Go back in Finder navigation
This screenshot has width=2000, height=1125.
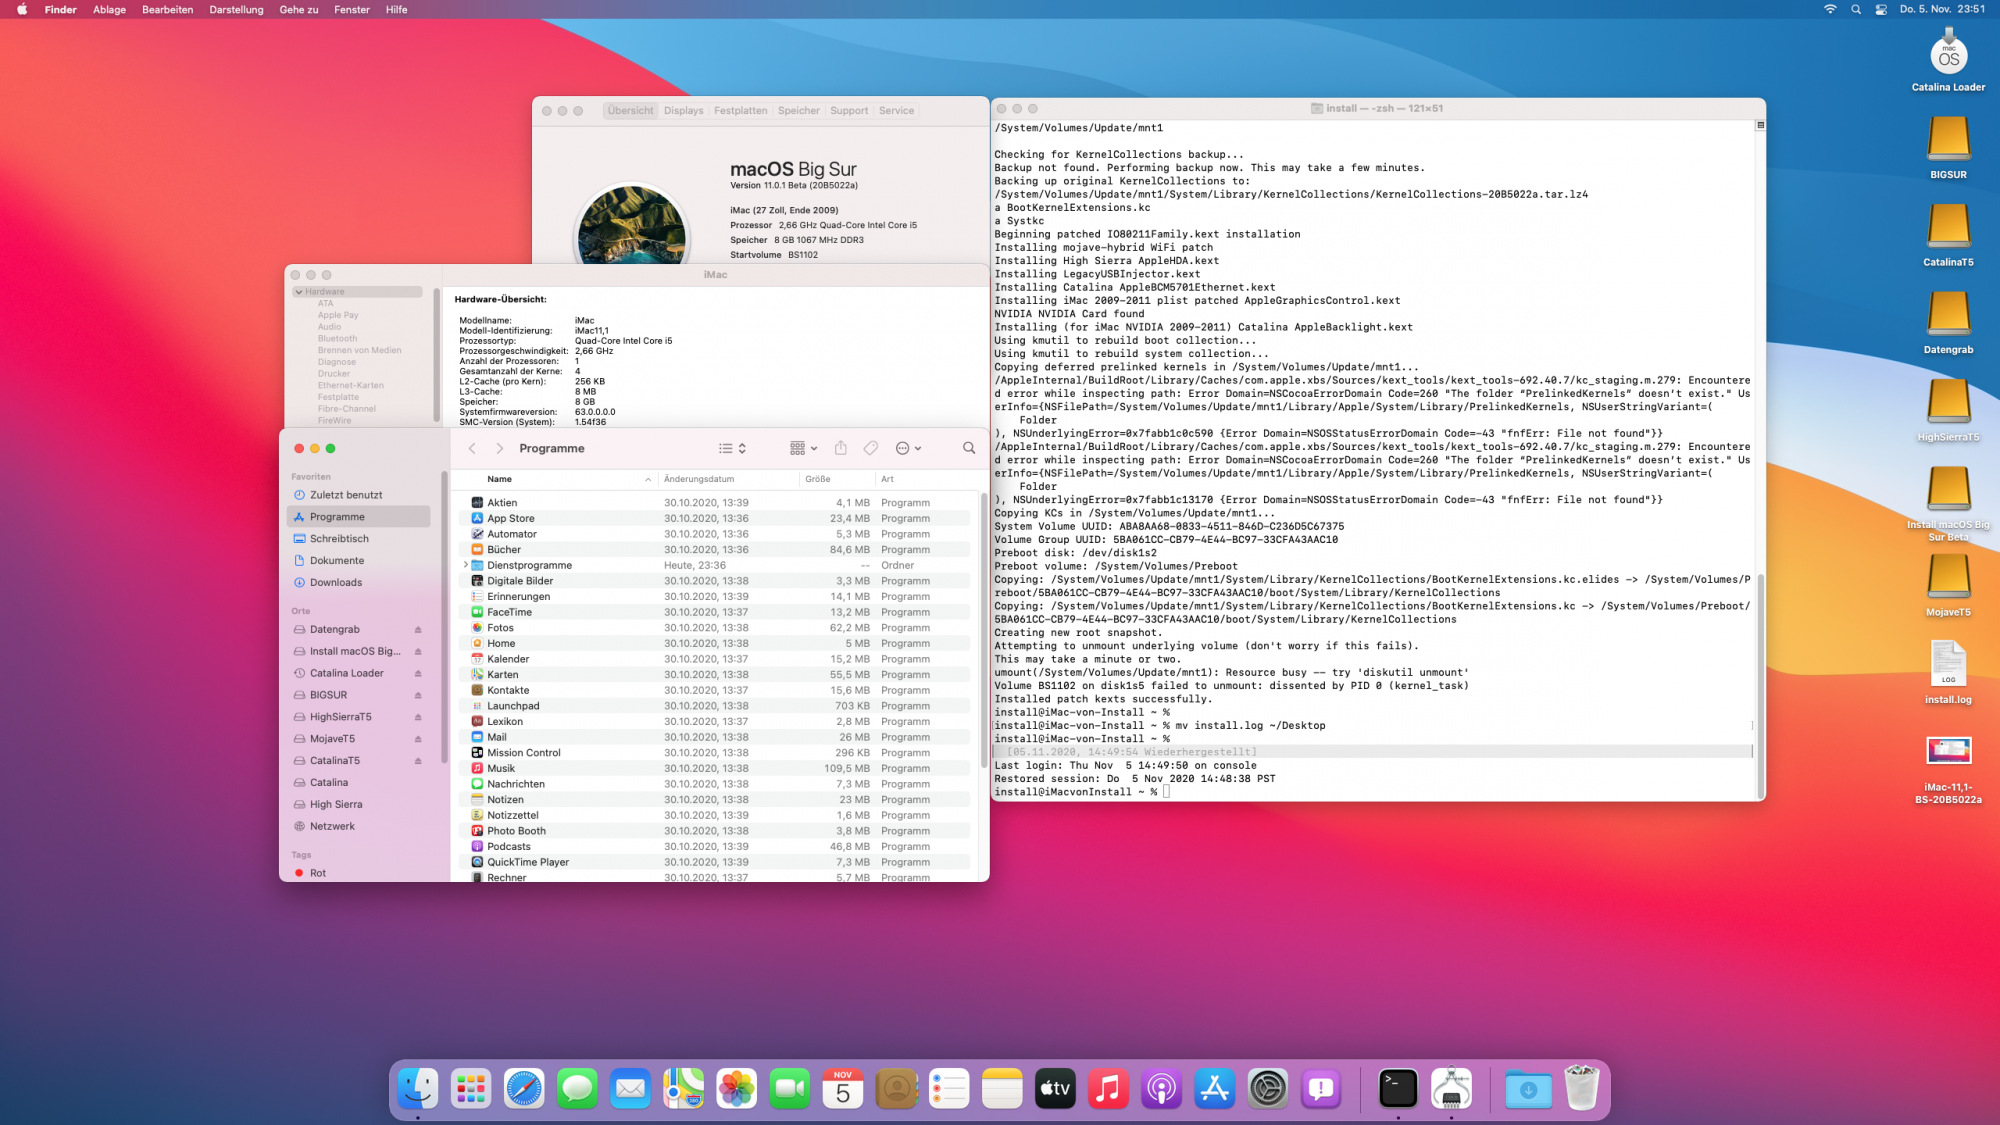click(x=472, y=448)
